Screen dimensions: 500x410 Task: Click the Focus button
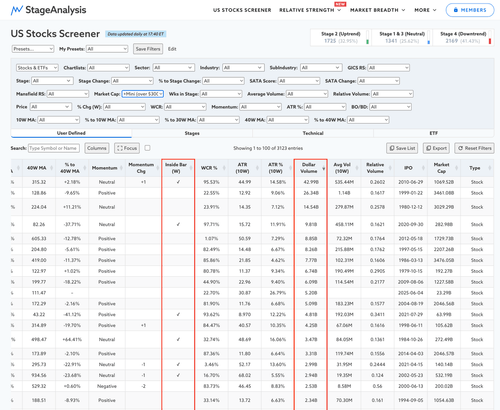[x=127, y=148]
